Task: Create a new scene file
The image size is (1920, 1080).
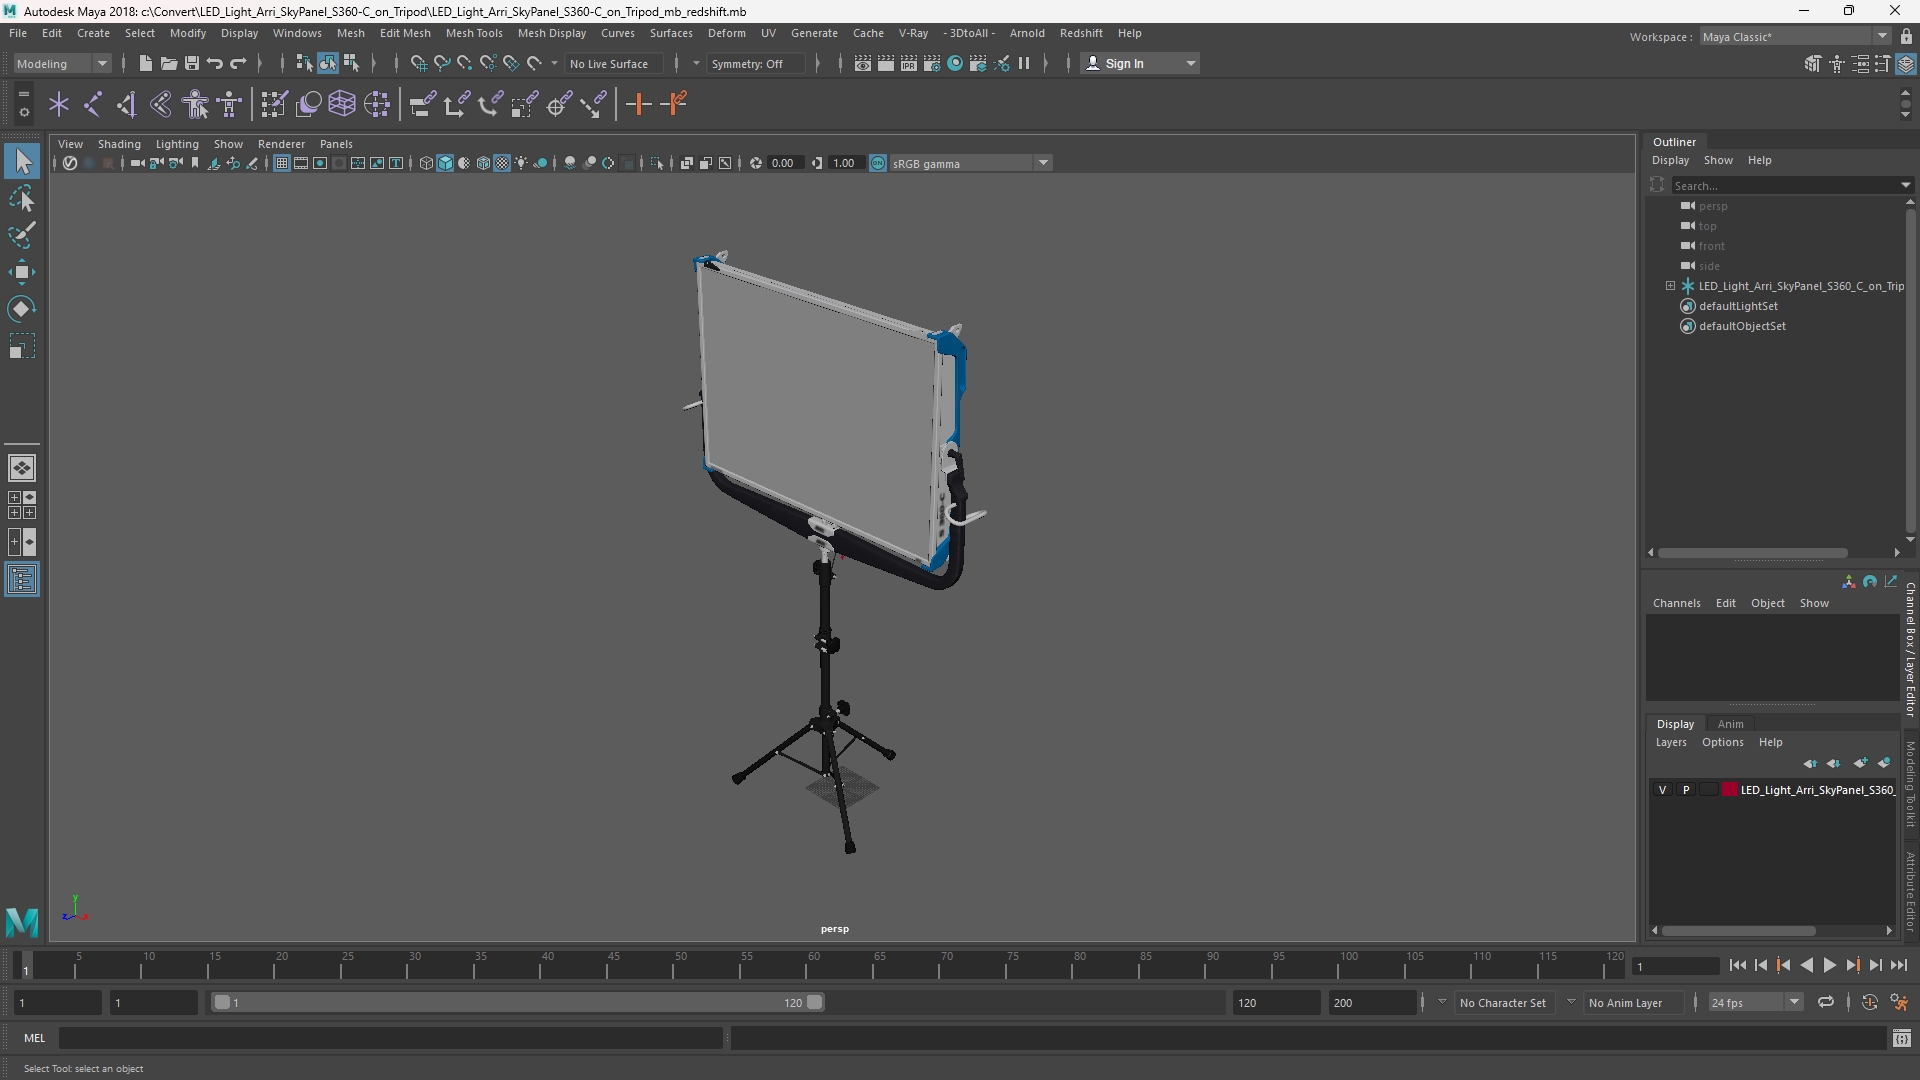Action: point(145,63)
